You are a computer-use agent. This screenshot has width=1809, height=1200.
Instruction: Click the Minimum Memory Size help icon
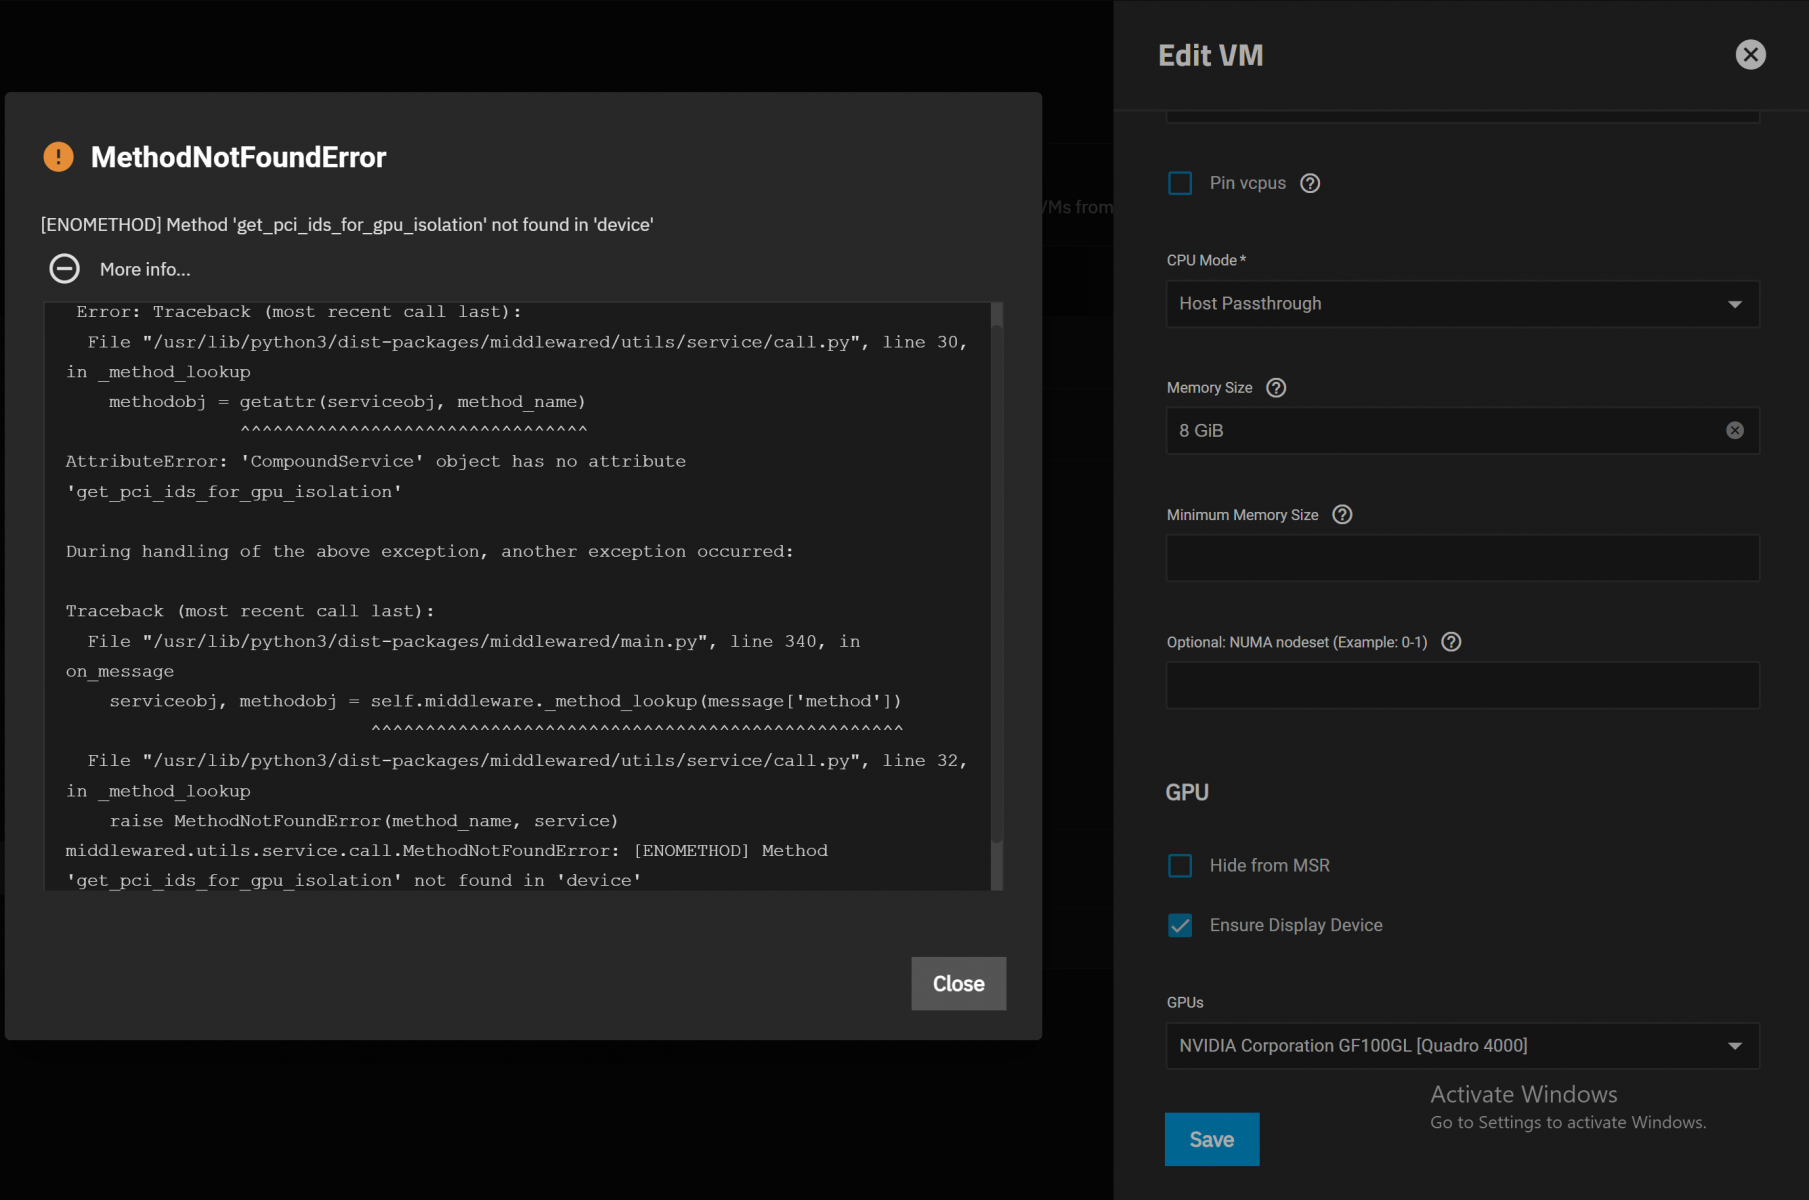[1342, 515]
